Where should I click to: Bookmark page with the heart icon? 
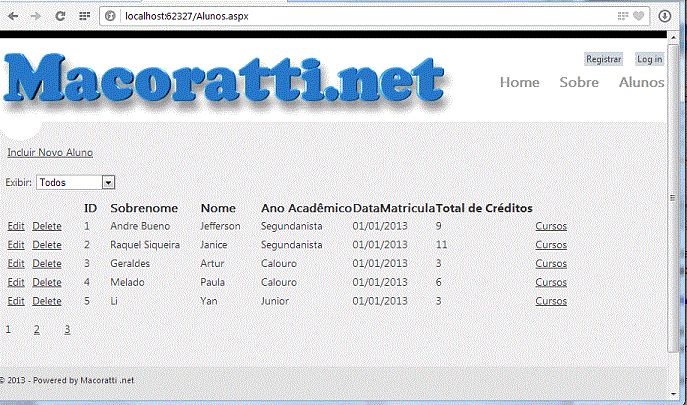click(638, 16)
